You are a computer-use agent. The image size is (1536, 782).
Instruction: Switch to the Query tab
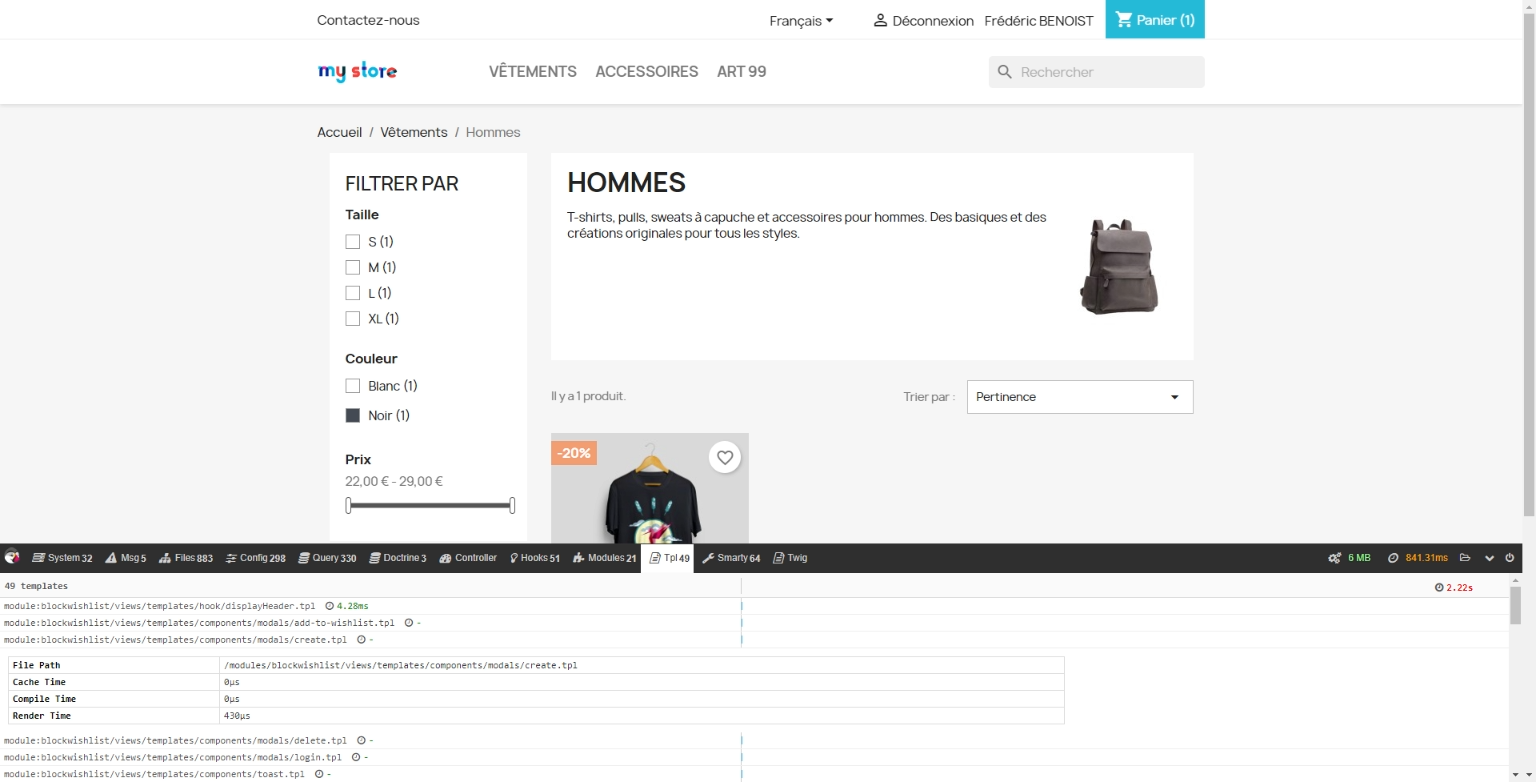pyautogui.click(x=326, y=558)
